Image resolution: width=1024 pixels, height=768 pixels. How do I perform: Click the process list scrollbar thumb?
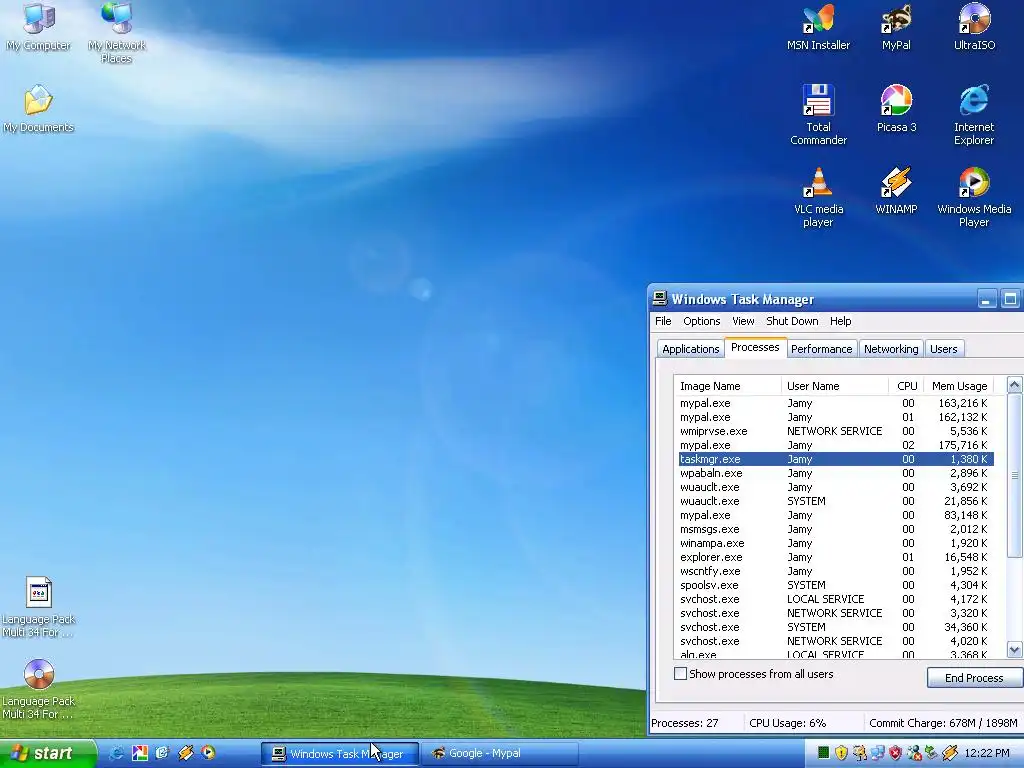[x=1014, y=475]
